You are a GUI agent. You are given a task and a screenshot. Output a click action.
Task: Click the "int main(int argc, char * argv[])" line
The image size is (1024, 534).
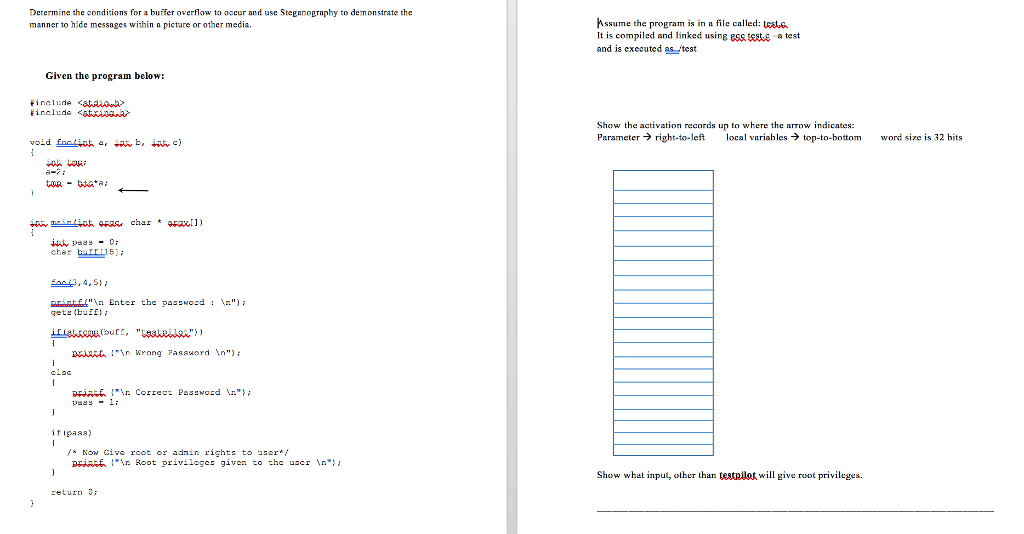pyautogui.click(x=116, y=223)
